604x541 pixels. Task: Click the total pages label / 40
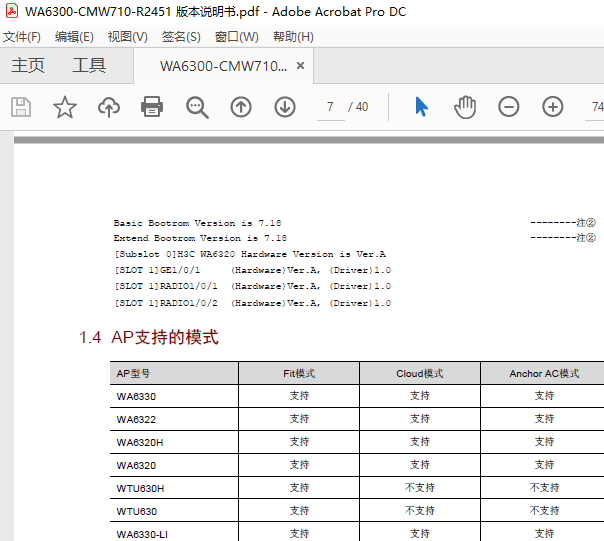358,107
